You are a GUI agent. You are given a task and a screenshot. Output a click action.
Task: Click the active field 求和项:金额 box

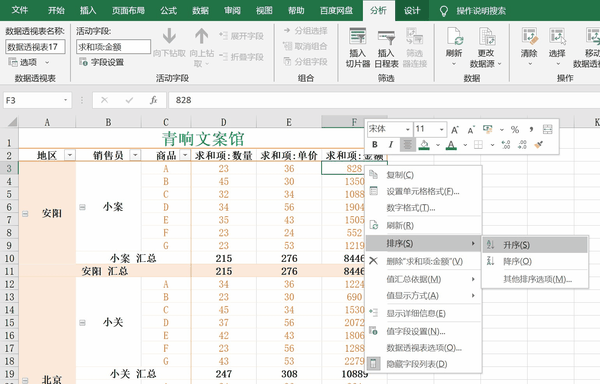(x=113, y=47)
